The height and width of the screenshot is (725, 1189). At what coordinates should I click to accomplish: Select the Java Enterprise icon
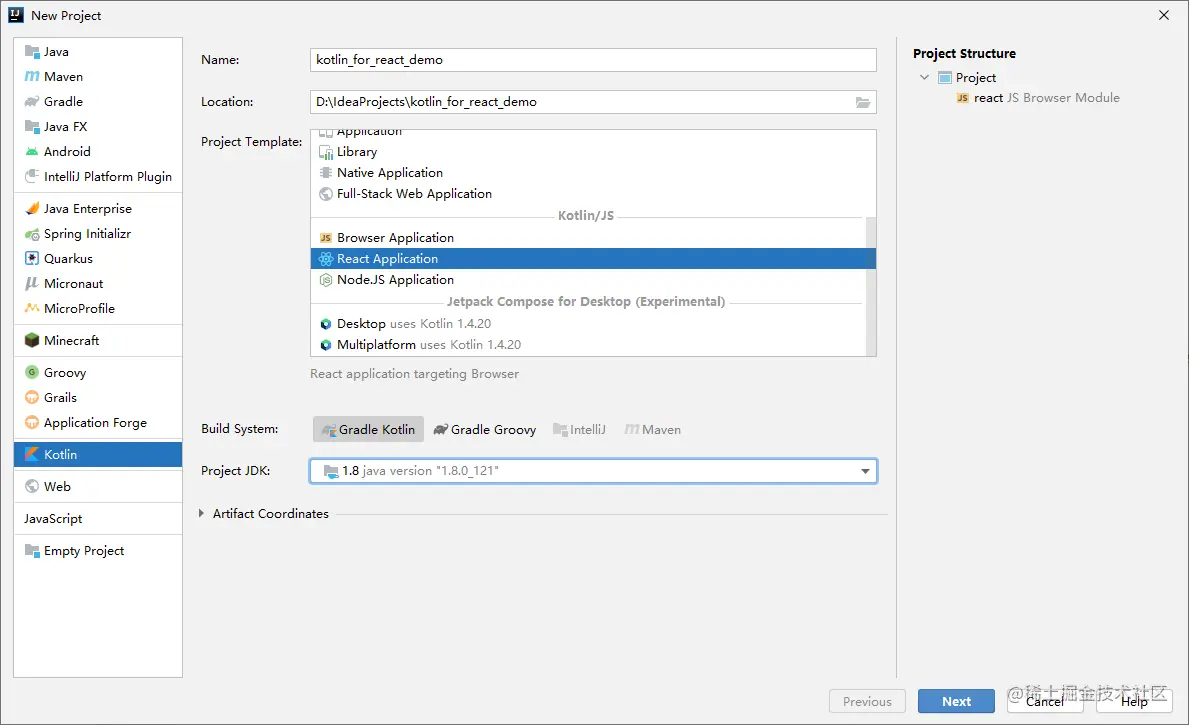32,209
